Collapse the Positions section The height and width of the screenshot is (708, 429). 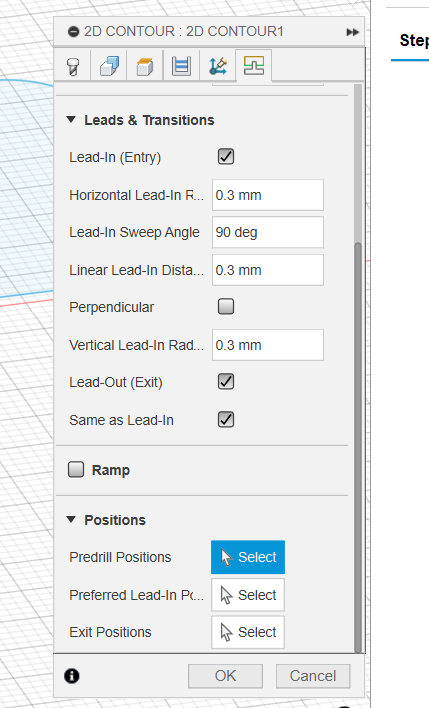point(71,519)
